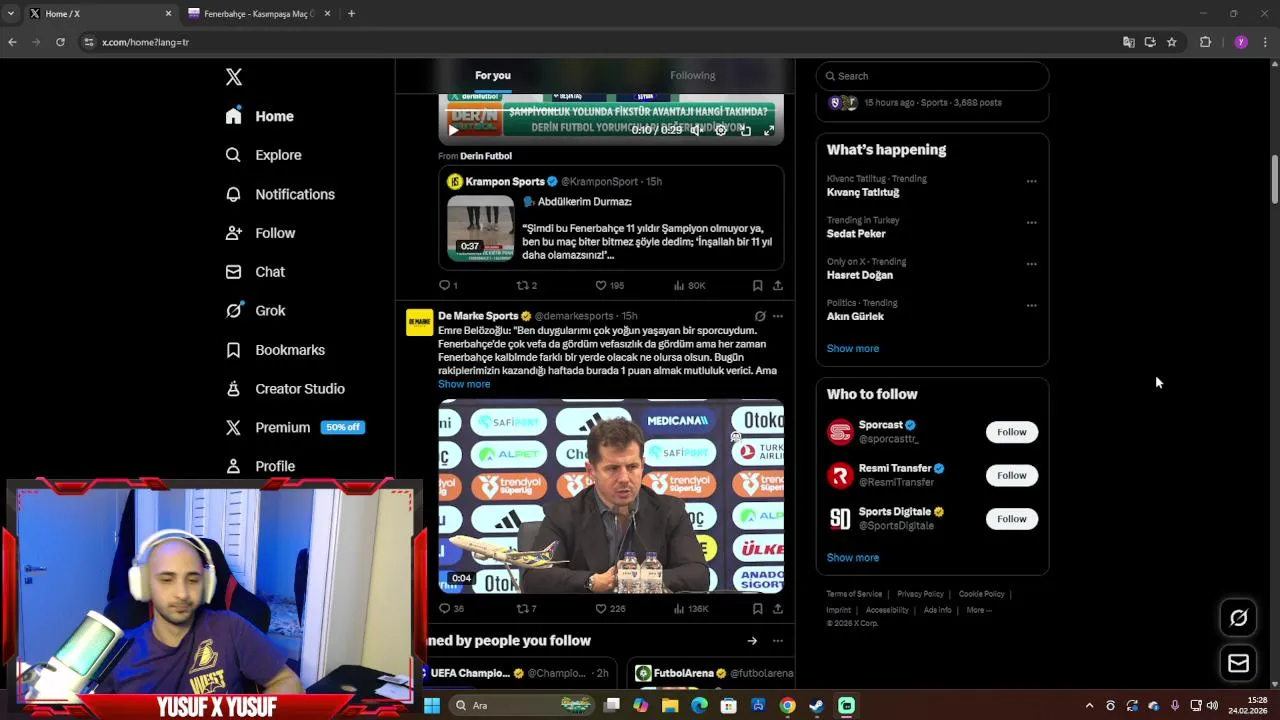View analytics for the 80K views post
This screenshot has width=1280, height=720.
tap(689, 285)
